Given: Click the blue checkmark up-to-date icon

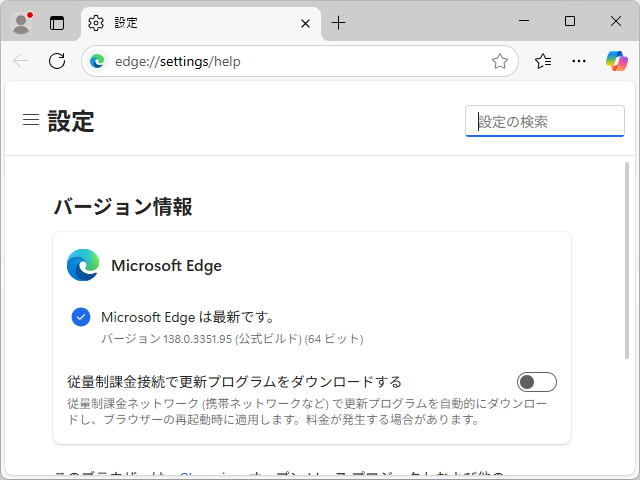Looking at the screenshot, I should click(81, 317).
